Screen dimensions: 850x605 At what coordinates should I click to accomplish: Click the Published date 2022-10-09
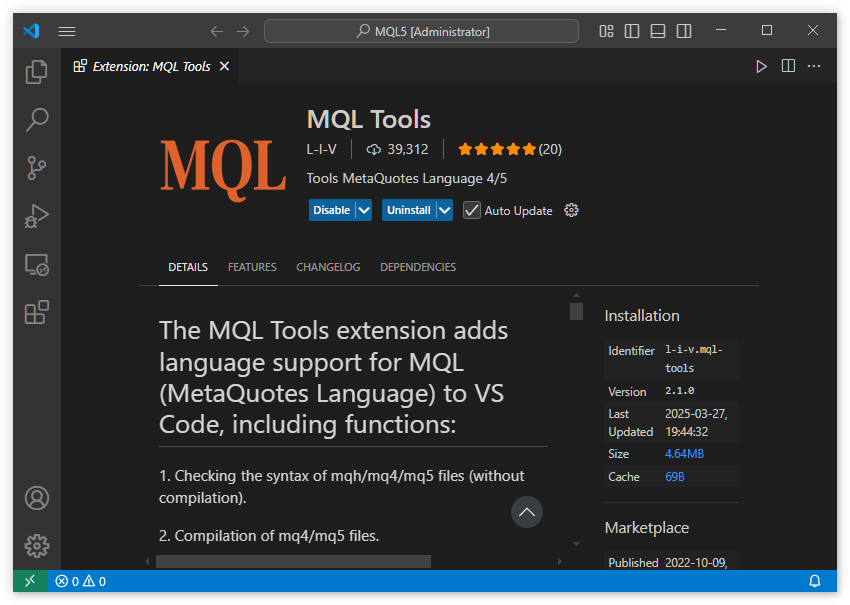(696, 563)
